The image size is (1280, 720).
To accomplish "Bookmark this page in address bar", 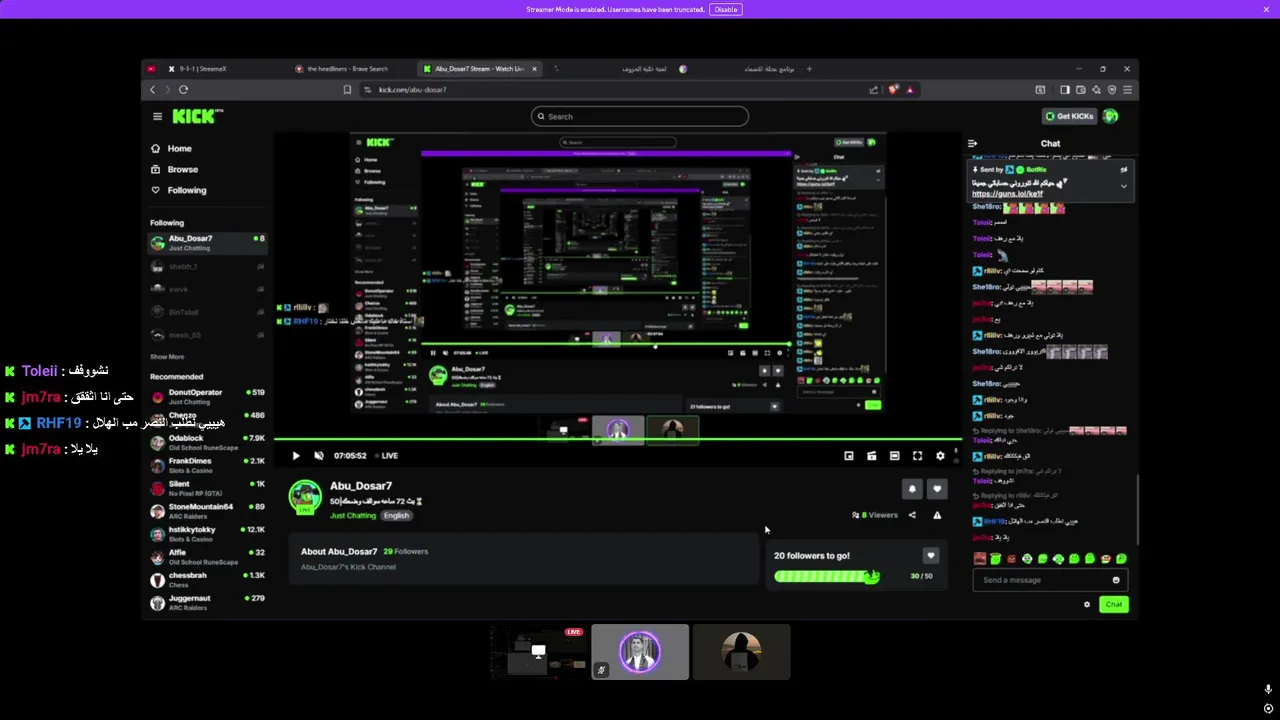I will coord(347,90).
